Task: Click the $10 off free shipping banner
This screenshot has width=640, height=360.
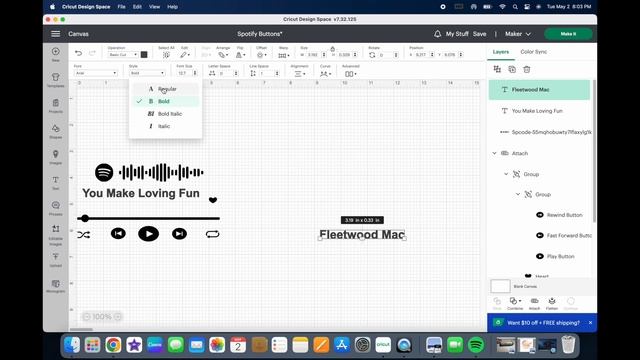Action: [543, 322]
